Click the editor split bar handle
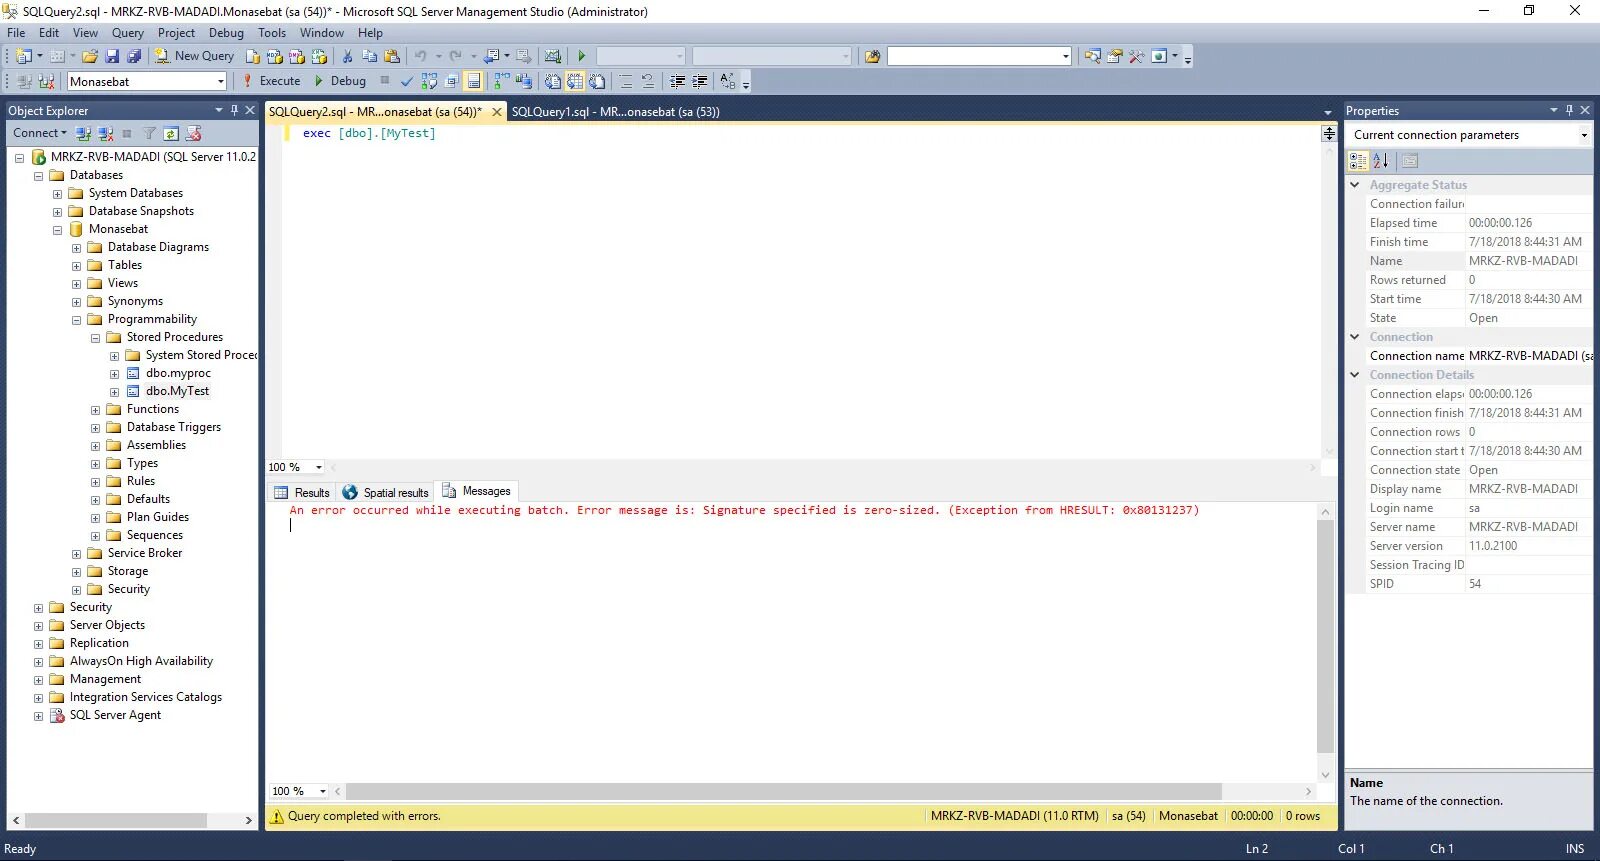The image size is (1600, 861). pos(1328,132)
